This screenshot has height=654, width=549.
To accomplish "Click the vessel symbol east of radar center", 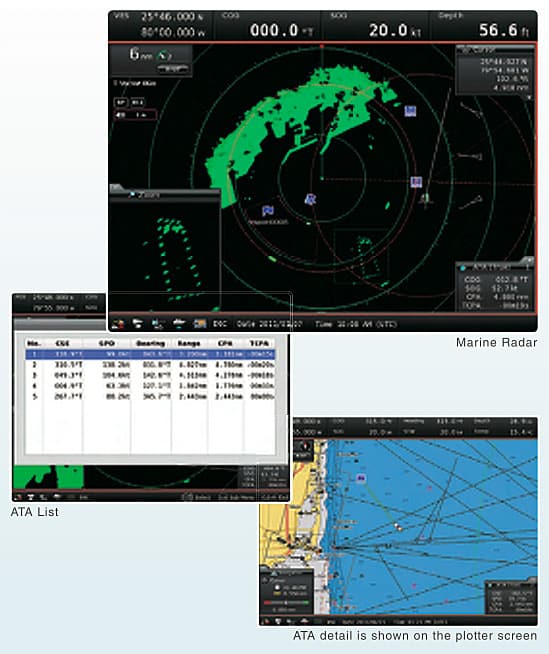I will pos(426,199).
